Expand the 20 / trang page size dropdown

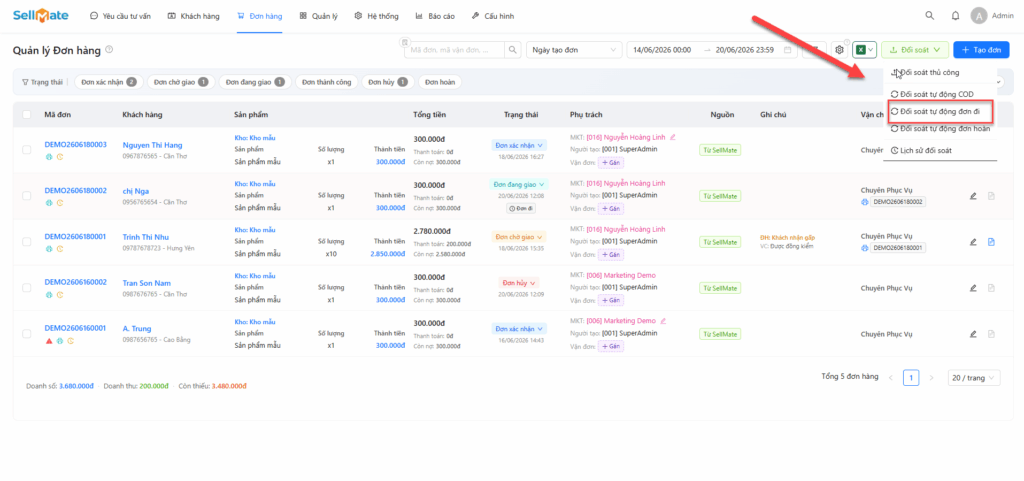[x=974, y=378]
